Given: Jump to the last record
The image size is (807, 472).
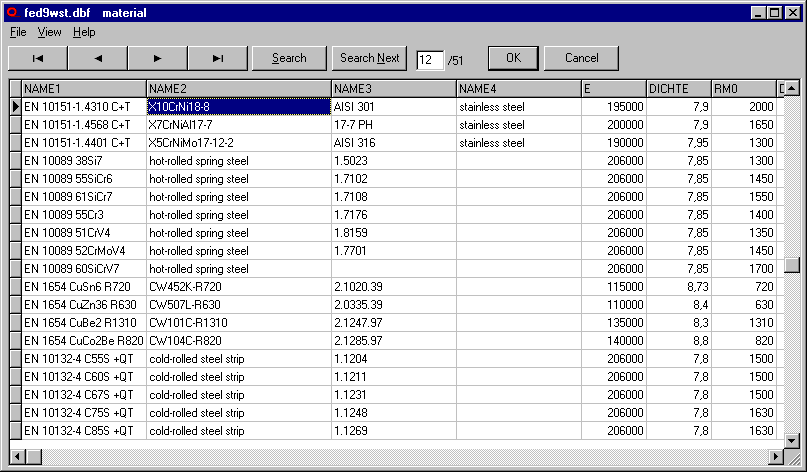Looking at the screenshot, I should (x=218, y=58).
